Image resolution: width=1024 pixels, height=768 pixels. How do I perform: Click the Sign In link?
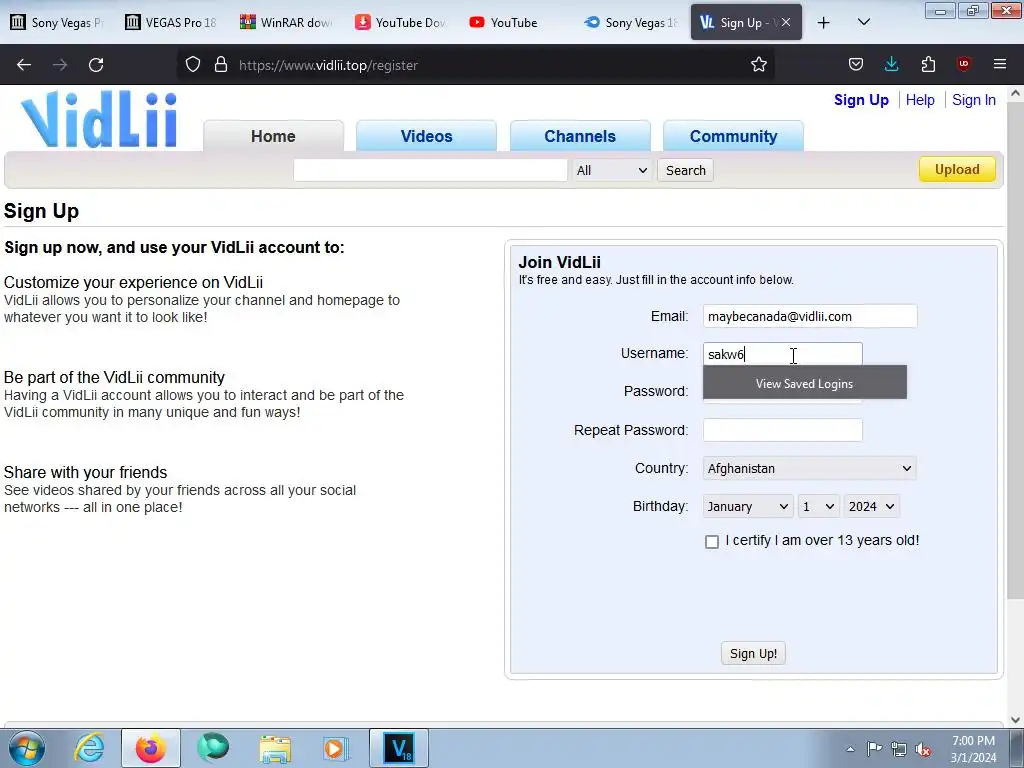click(974, 100)
